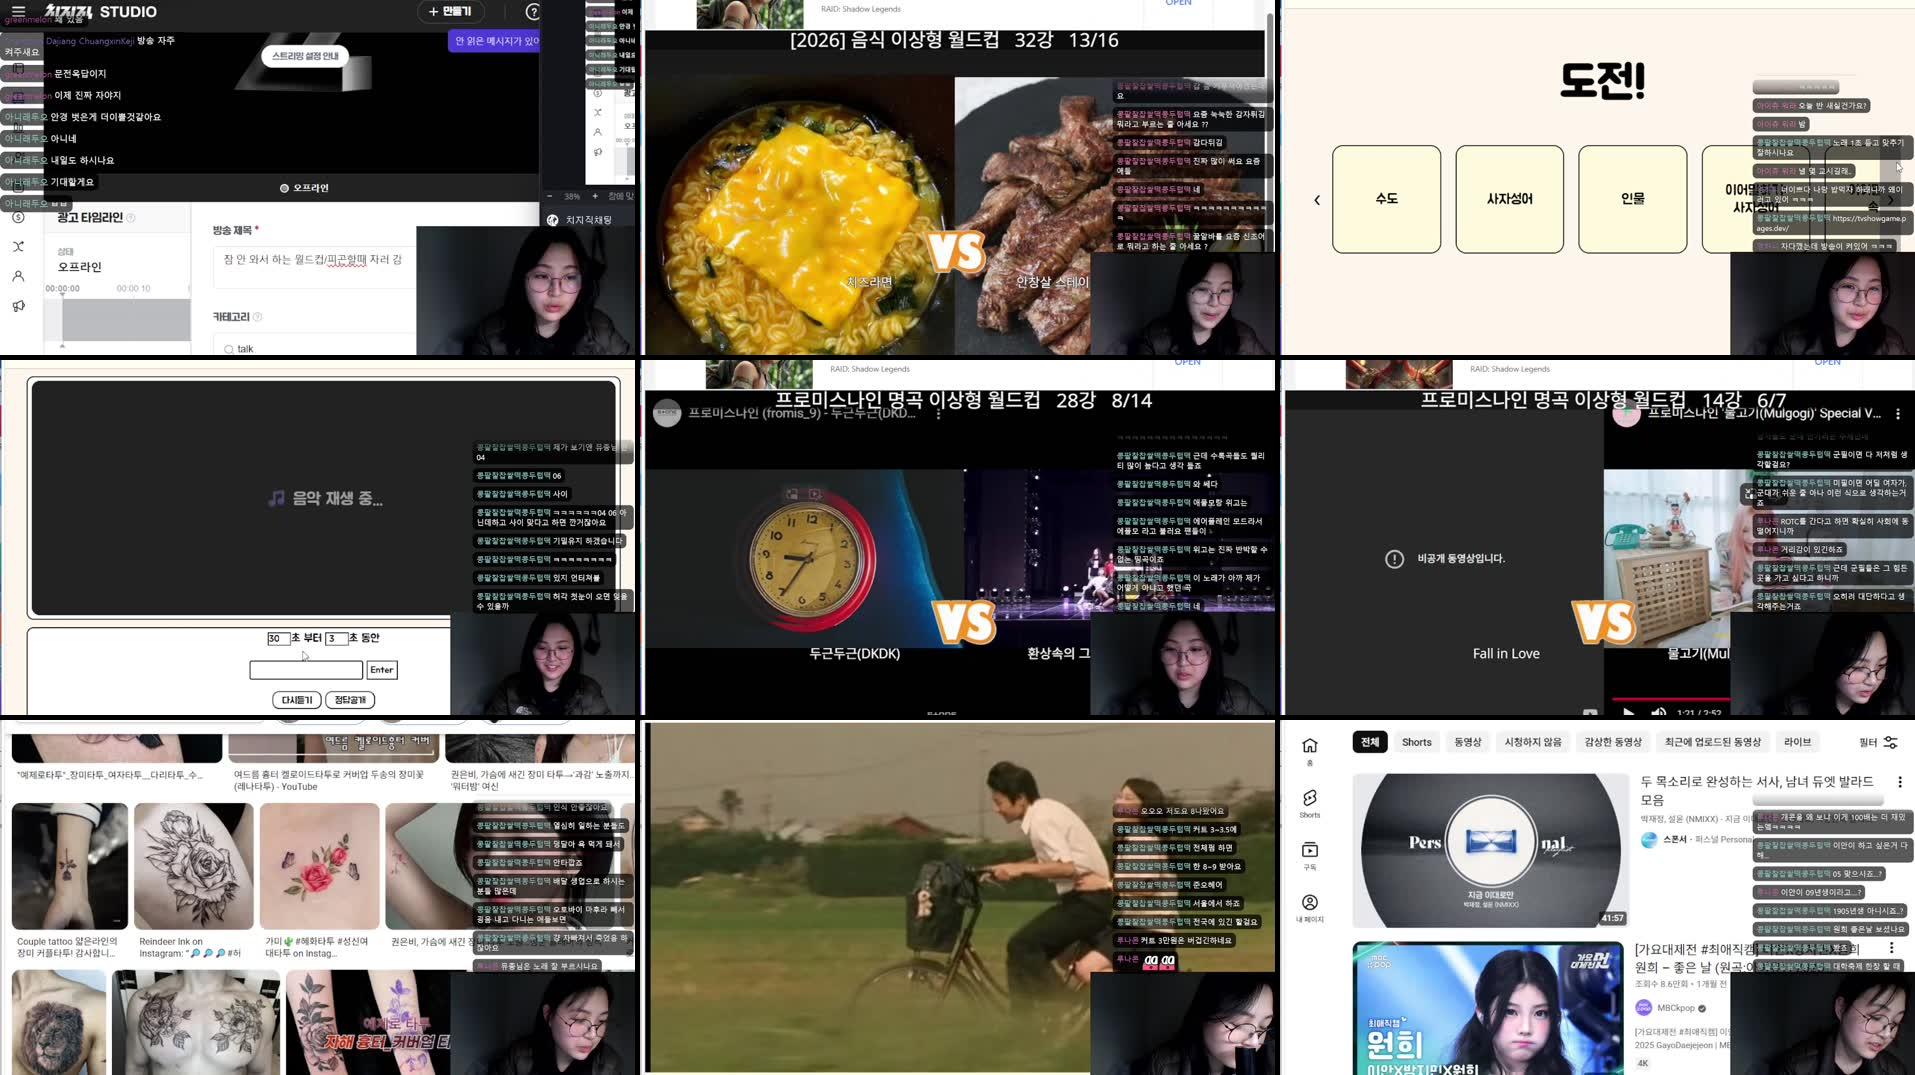
Task: Click 내 페이지 icon in YouTube sidebar
Action: click(x=1309, y=898)
